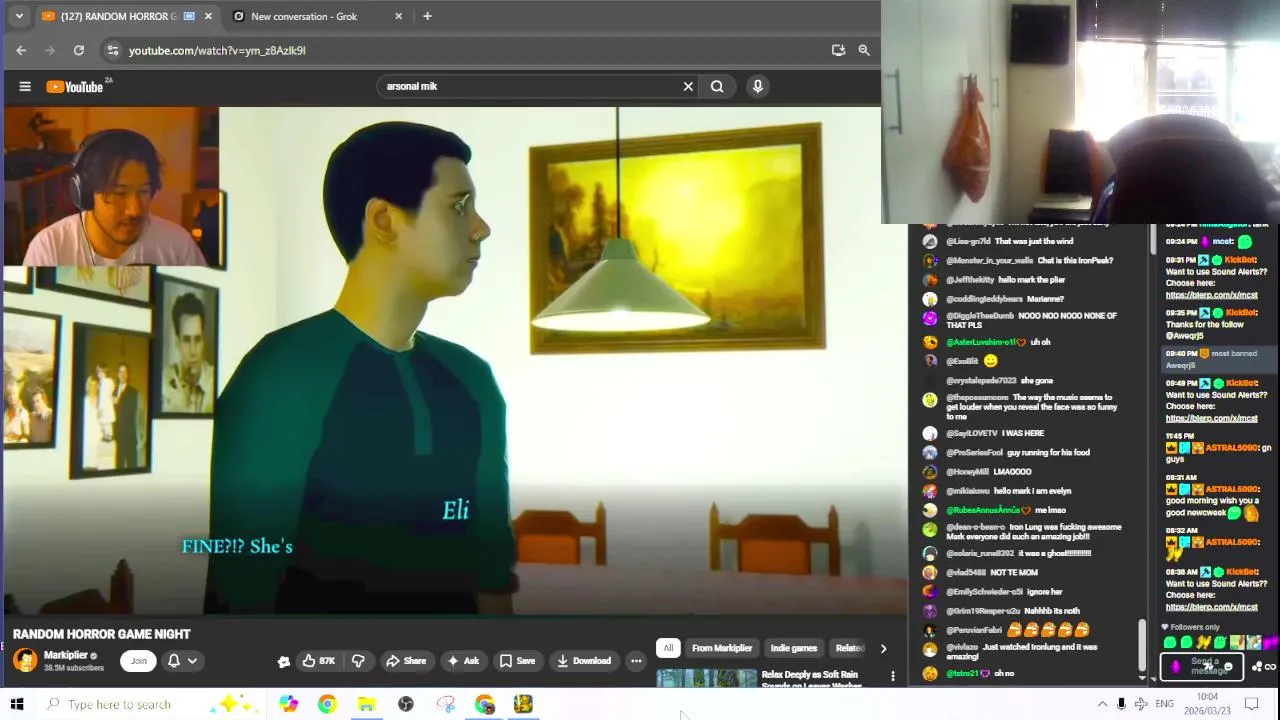Download the video
The image size is (1280, 720).
584,661
